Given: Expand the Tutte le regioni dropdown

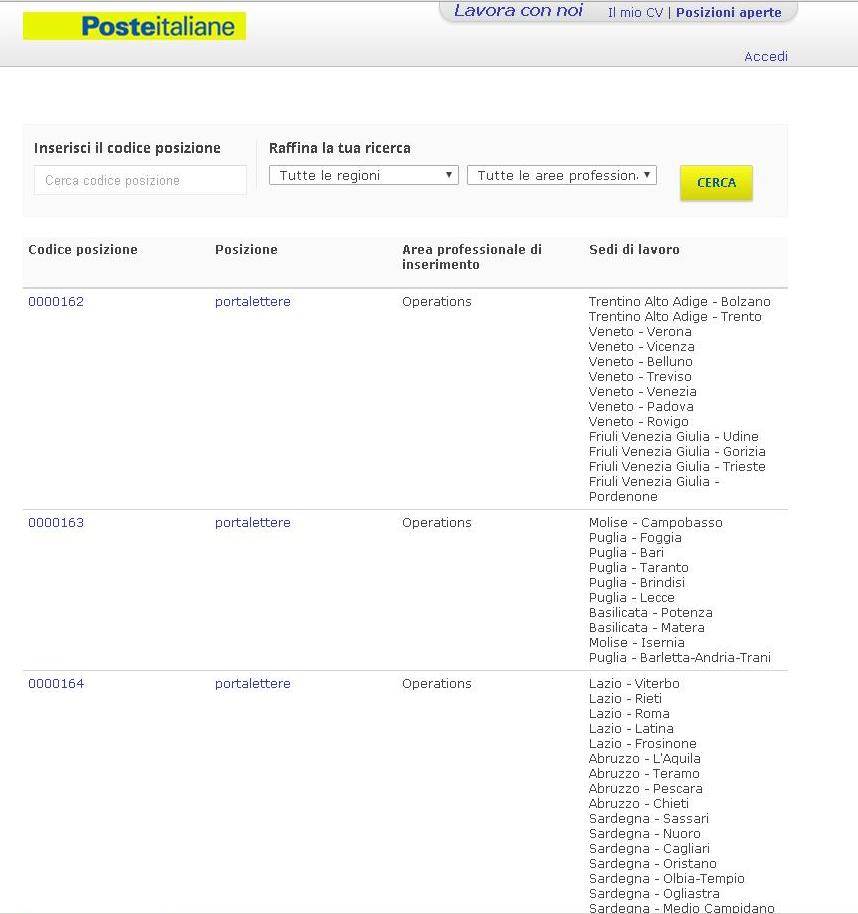Looking at the screenshot, I should (363, 175).
